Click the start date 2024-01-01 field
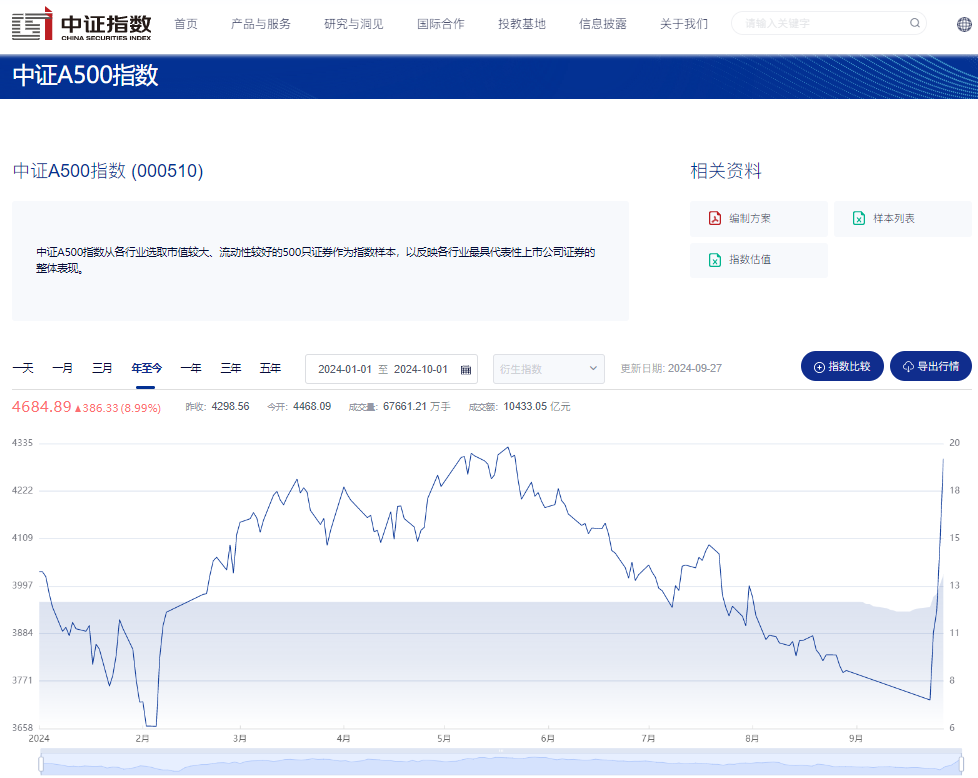 pos(345,369)
